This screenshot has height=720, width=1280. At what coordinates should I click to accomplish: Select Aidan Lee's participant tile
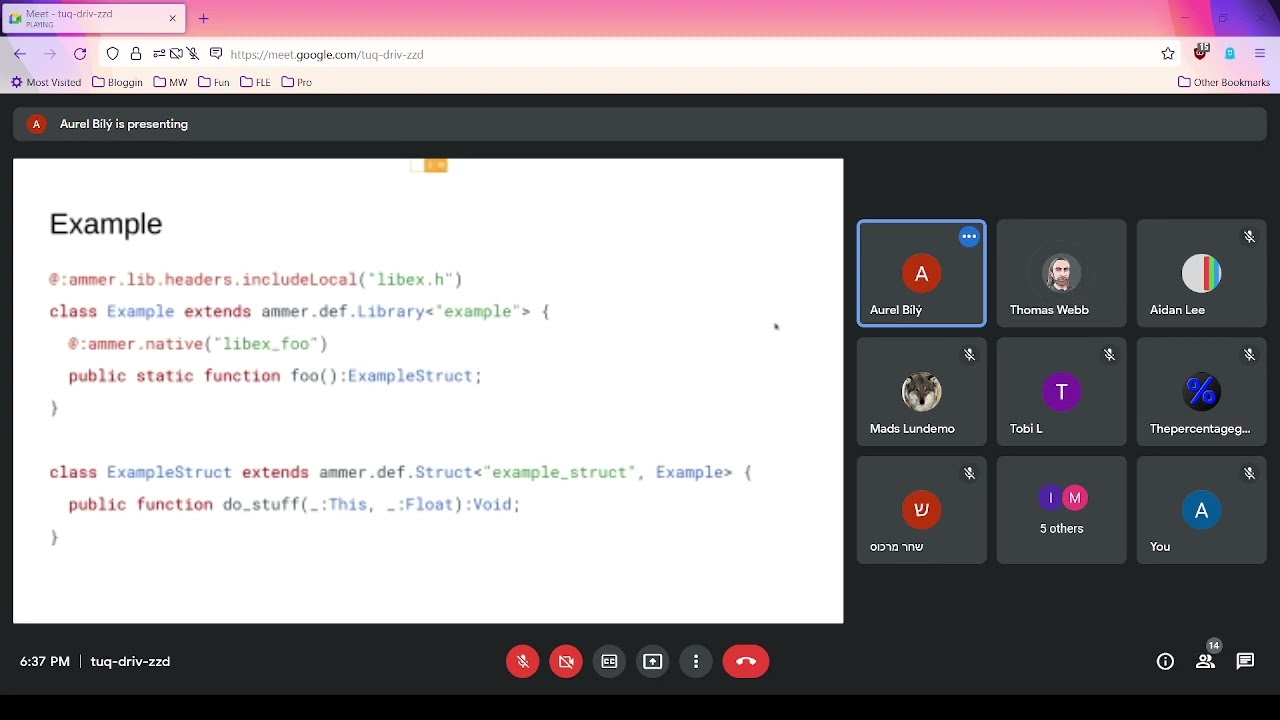[x=1202, y=273]
